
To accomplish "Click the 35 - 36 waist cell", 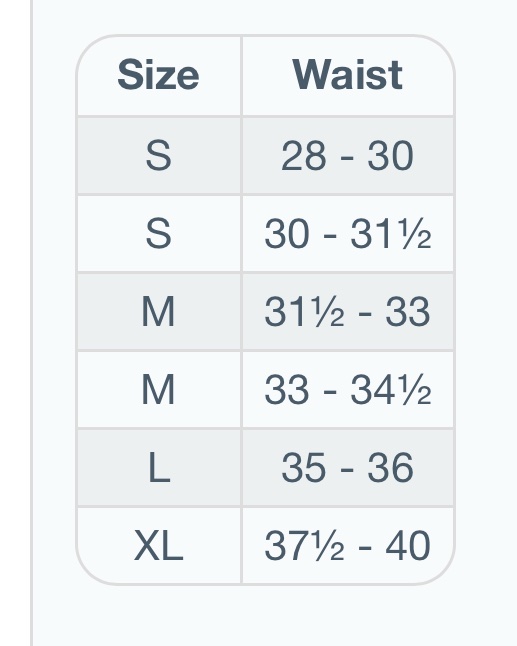I will click(348, 468).
